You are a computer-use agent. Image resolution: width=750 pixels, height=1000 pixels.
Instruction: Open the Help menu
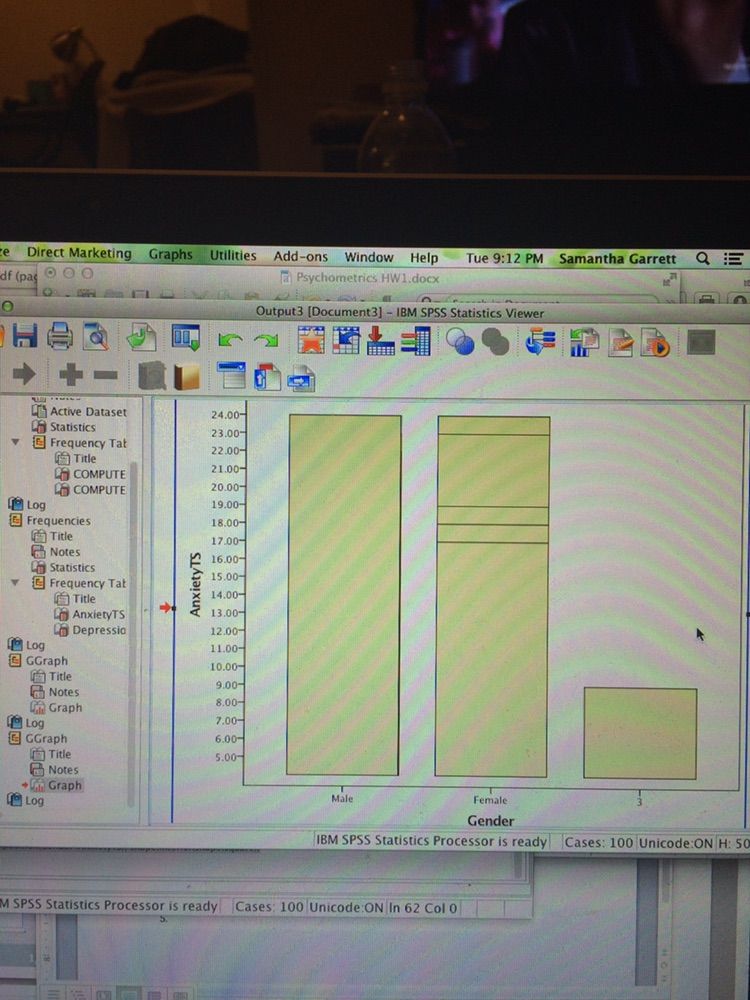click(x=423, y=258)
